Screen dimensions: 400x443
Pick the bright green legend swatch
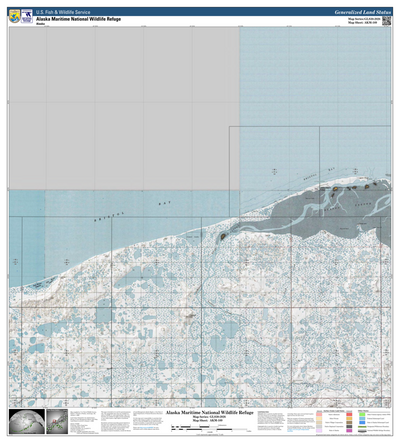[362, 414]
